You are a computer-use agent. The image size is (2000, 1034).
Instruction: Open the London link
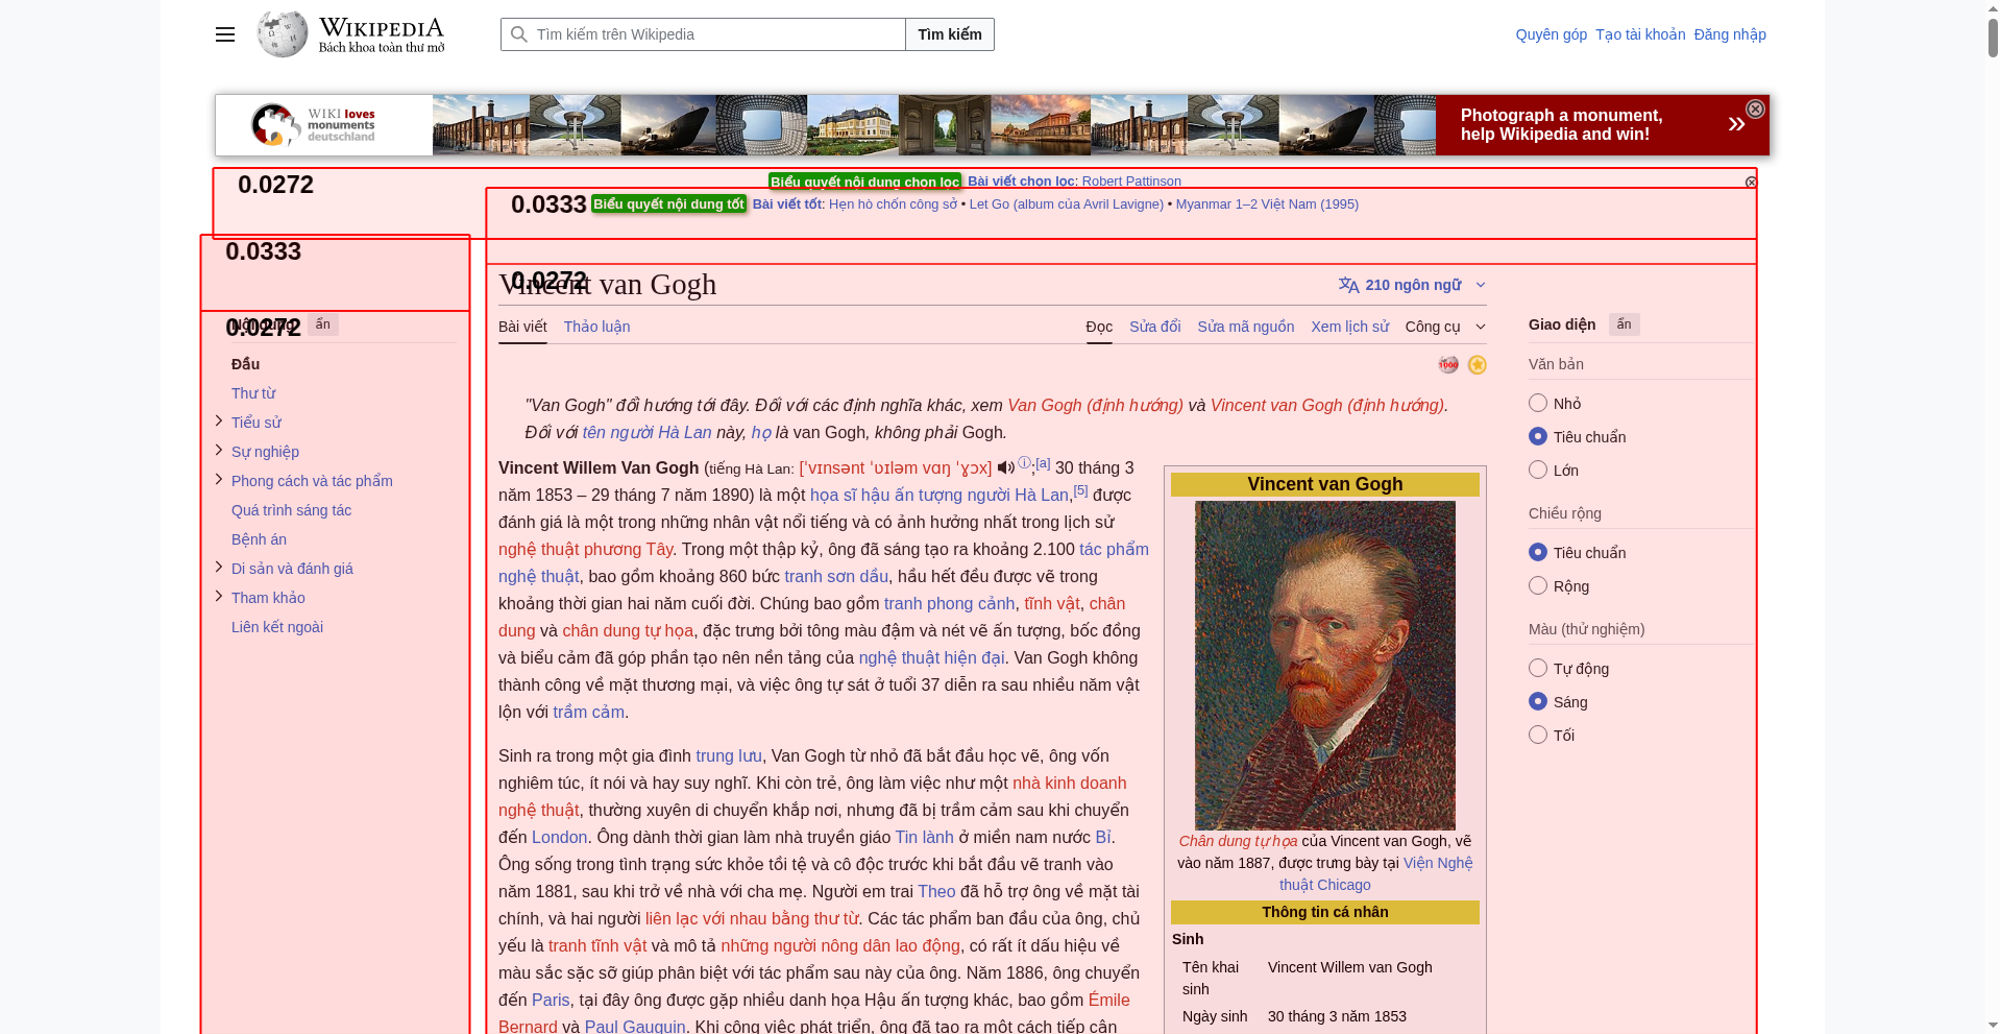coord(559,837)
